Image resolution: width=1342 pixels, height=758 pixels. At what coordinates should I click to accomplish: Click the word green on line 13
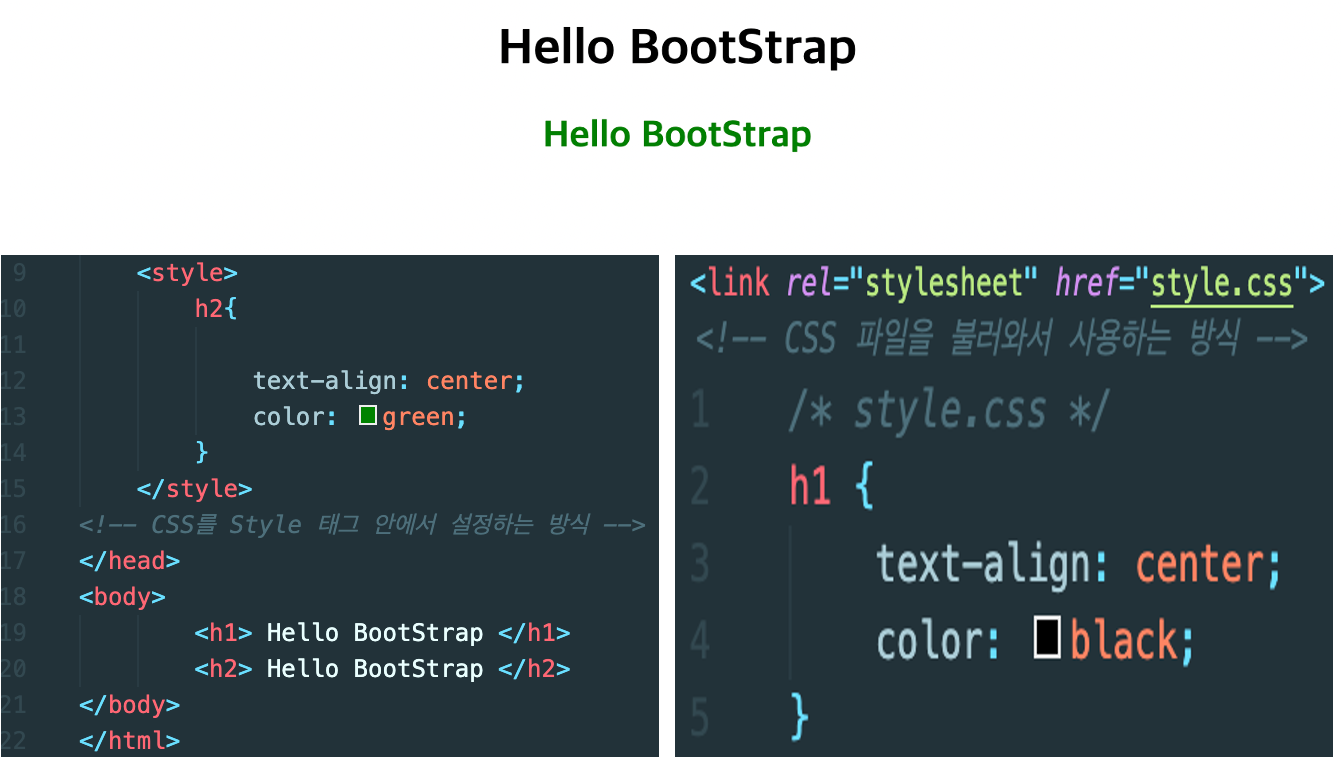[418, 417]
